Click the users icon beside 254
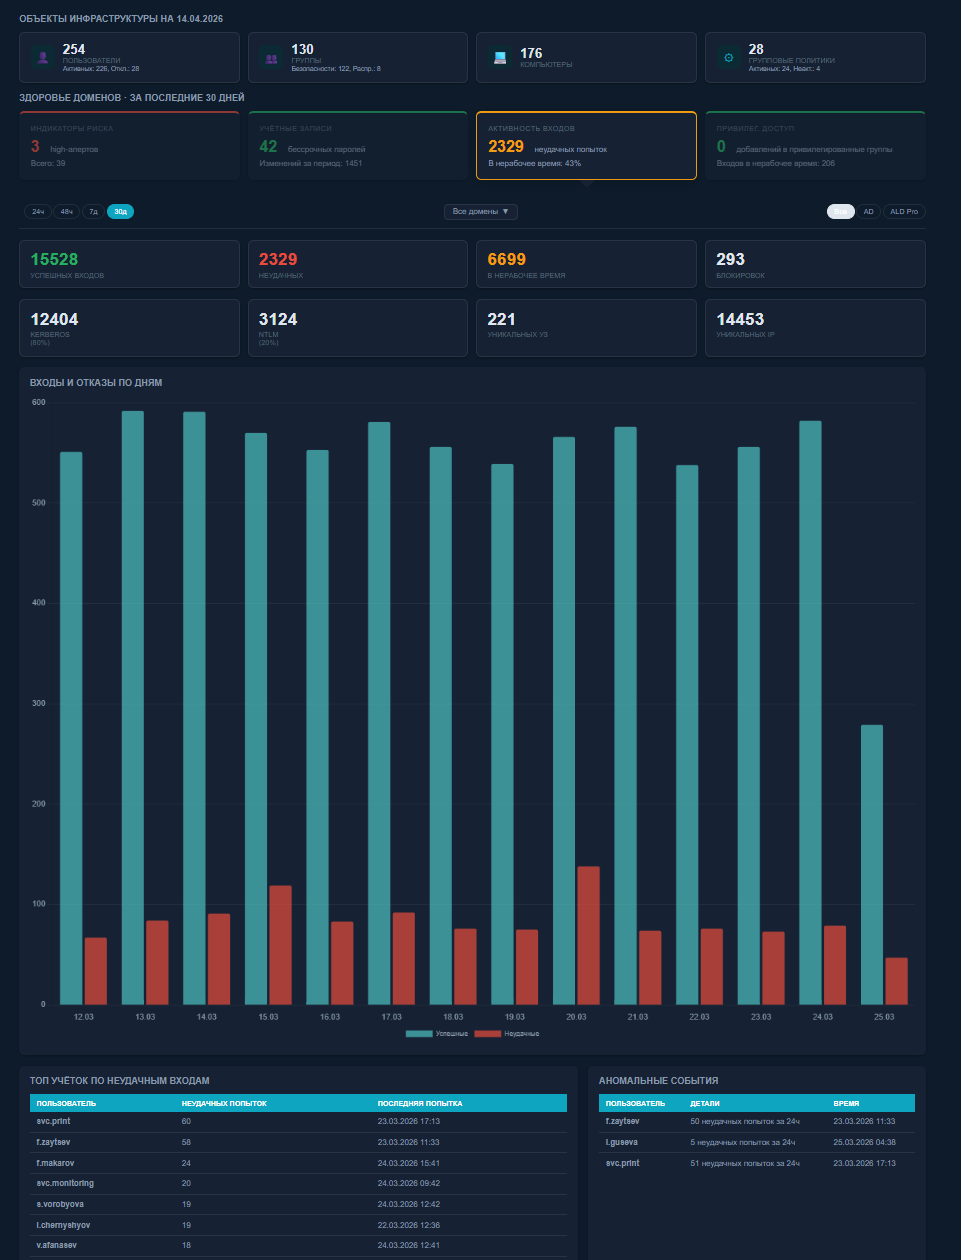Screen dimensions: 961x1260 point(43,58)
